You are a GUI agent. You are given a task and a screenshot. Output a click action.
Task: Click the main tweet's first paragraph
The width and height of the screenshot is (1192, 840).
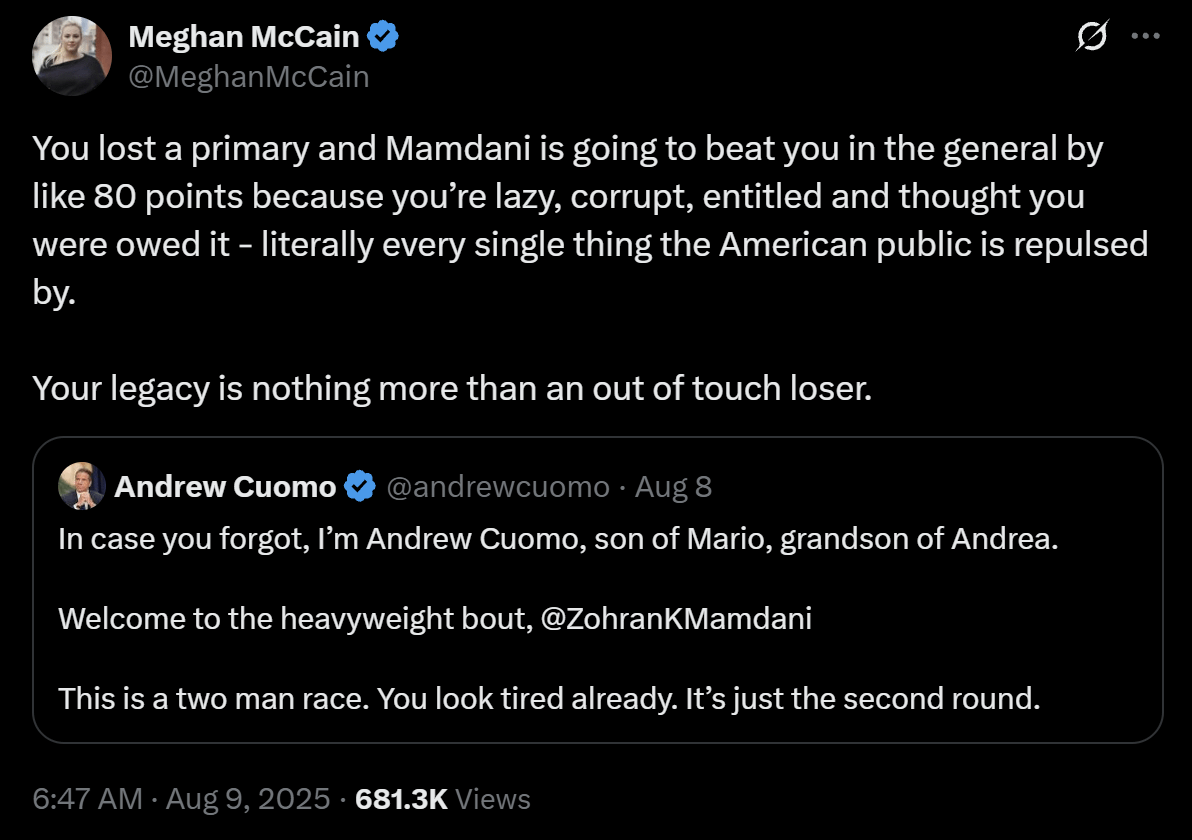point(590,220)
